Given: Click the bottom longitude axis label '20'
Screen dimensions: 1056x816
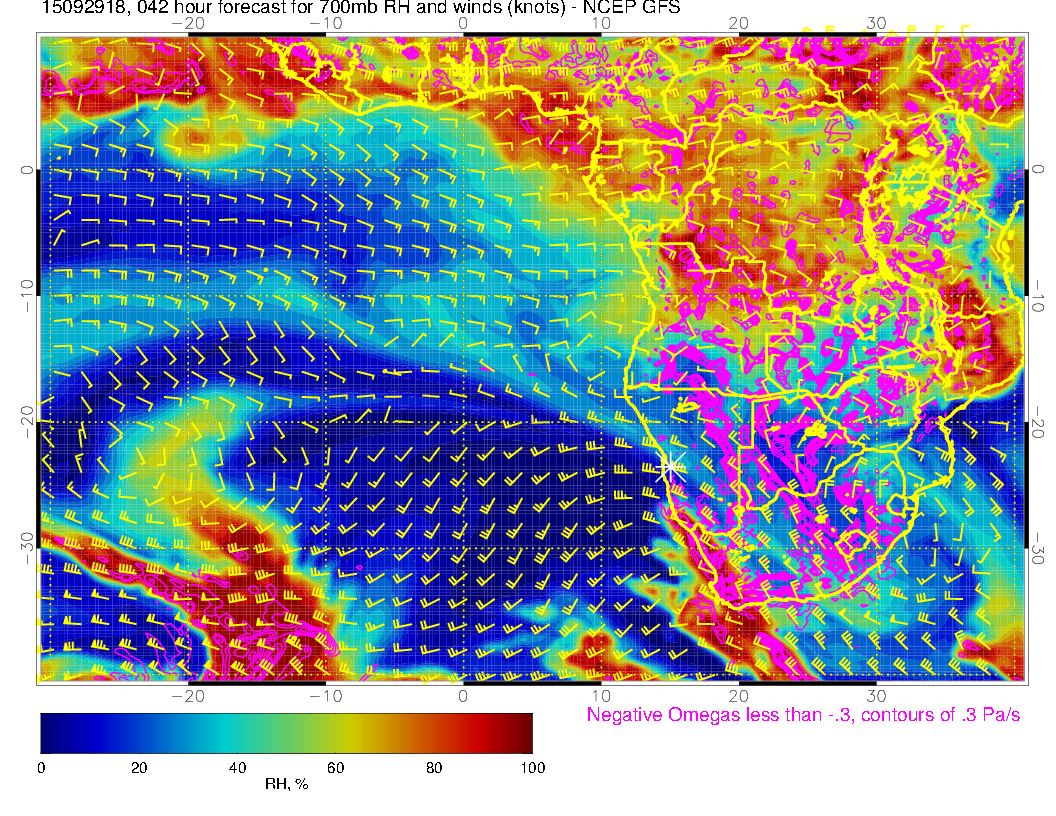Looking at the screenshot, I should 738,696.
